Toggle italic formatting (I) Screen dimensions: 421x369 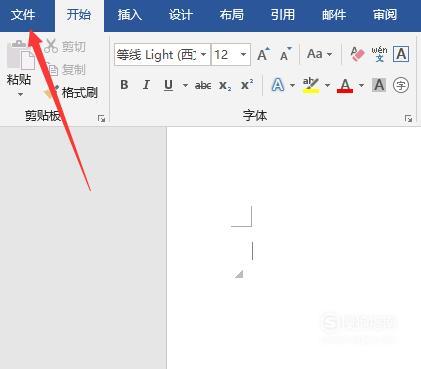[x=146, y=85]
